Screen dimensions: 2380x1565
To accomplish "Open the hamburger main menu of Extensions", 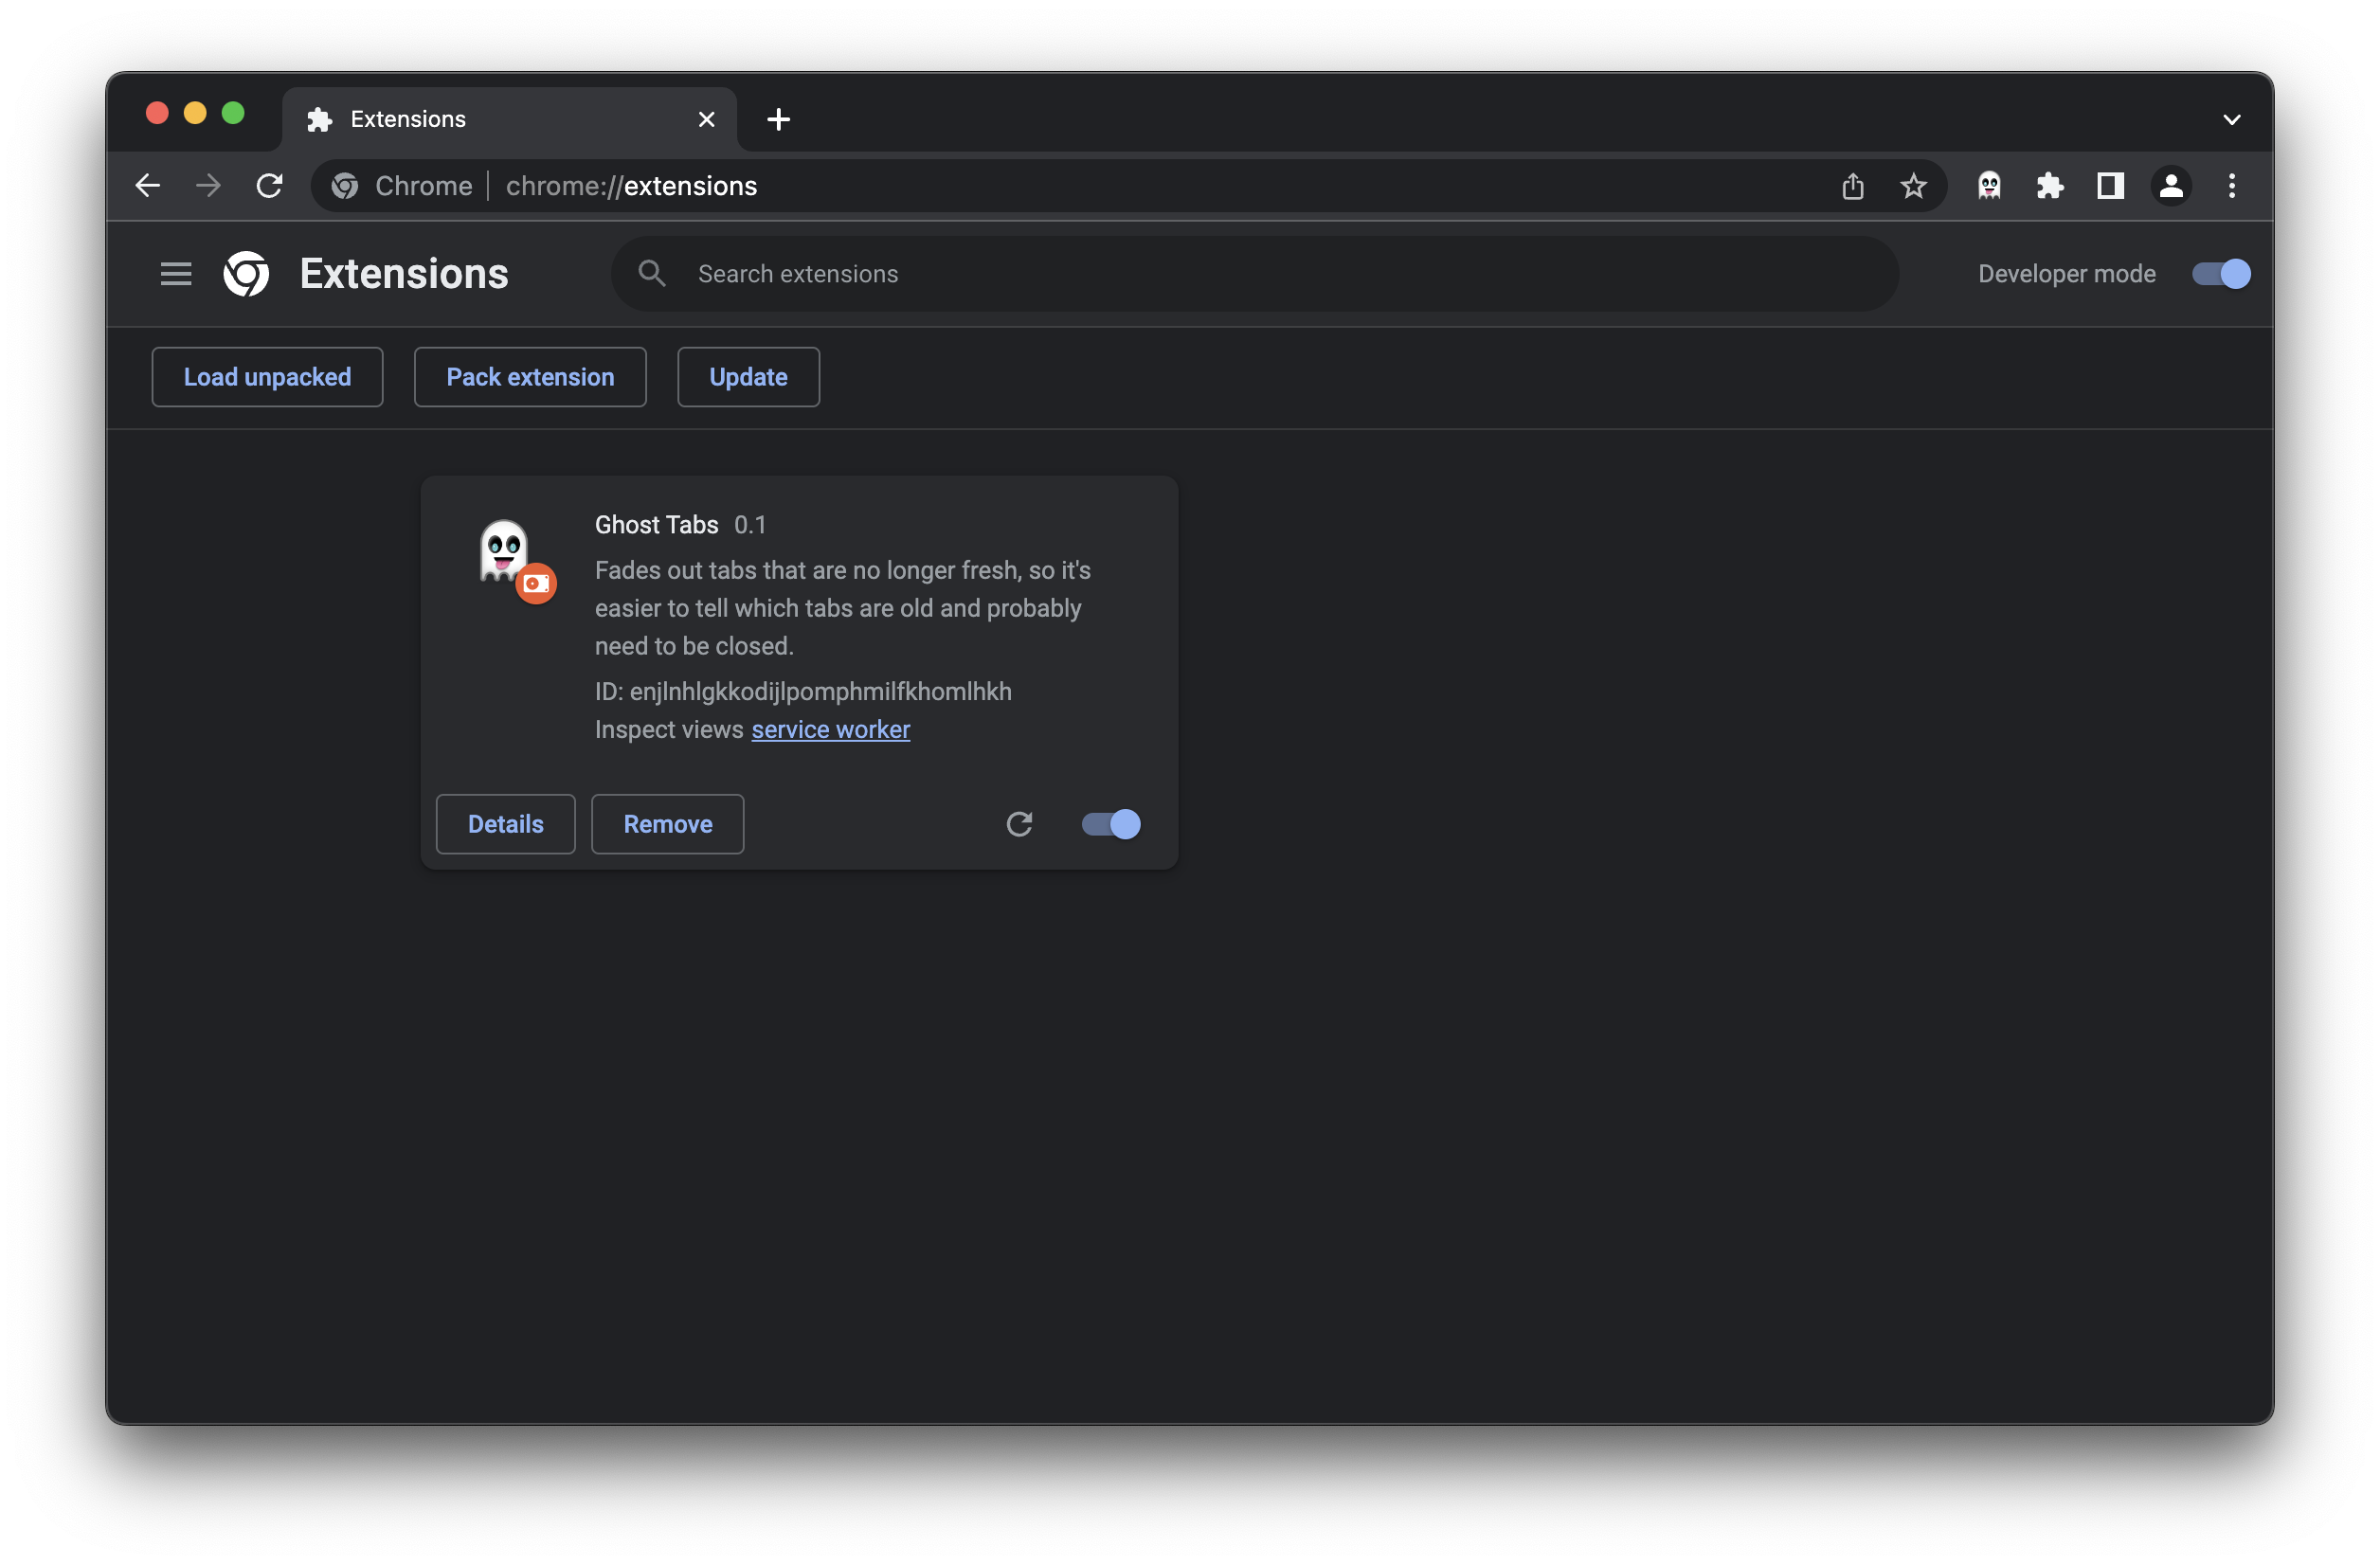I will click(x=176, y=274).
